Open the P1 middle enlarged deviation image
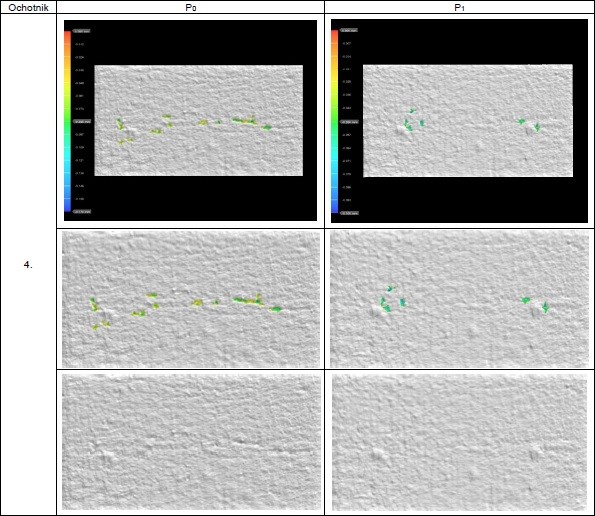 [459, 299]
